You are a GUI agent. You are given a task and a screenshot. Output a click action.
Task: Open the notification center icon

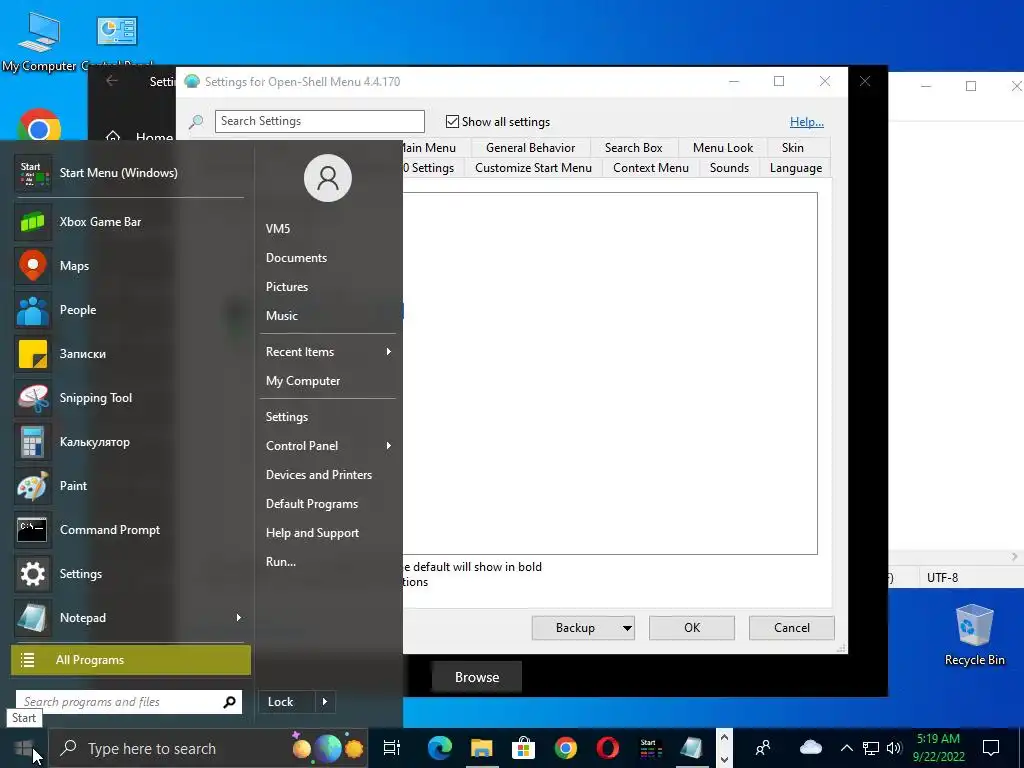coord(991,748)
